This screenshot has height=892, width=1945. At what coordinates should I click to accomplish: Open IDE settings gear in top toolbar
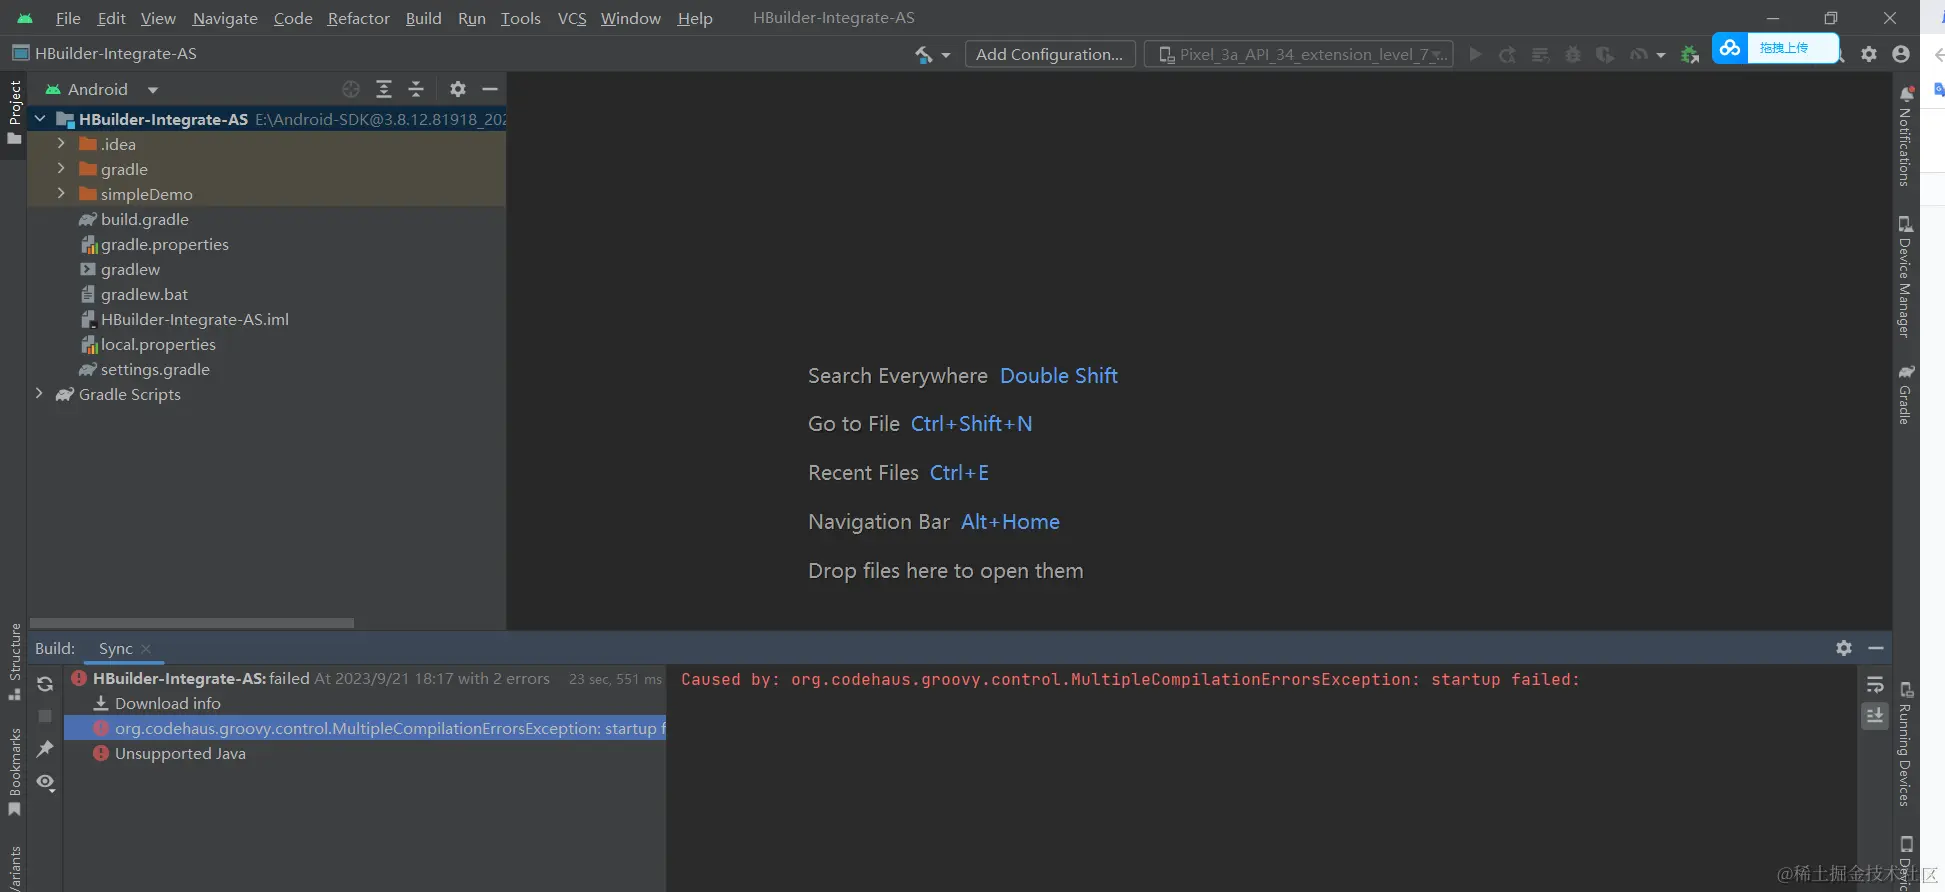click(1869, 55)
